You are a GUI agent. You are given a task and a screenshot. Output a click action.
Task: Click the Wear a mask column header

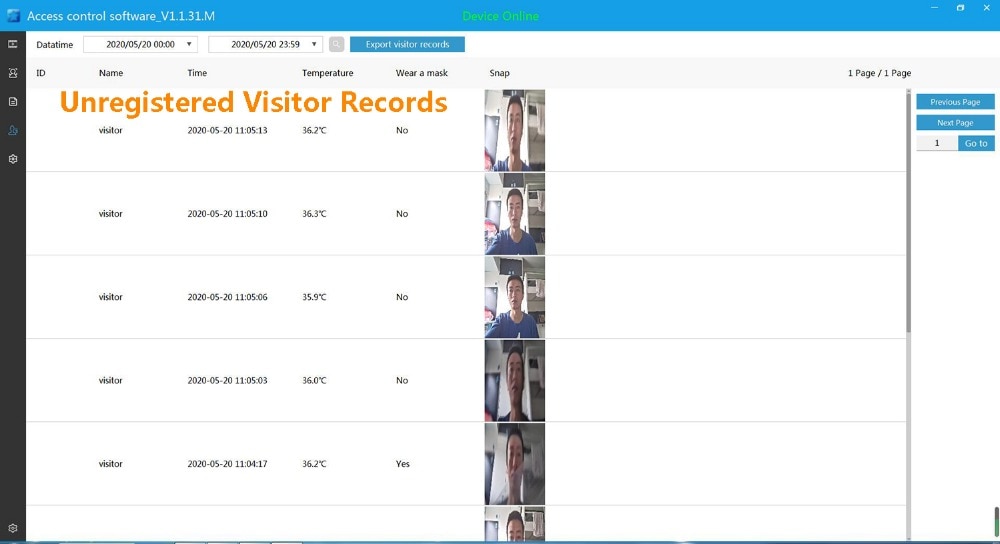point(422,73)
